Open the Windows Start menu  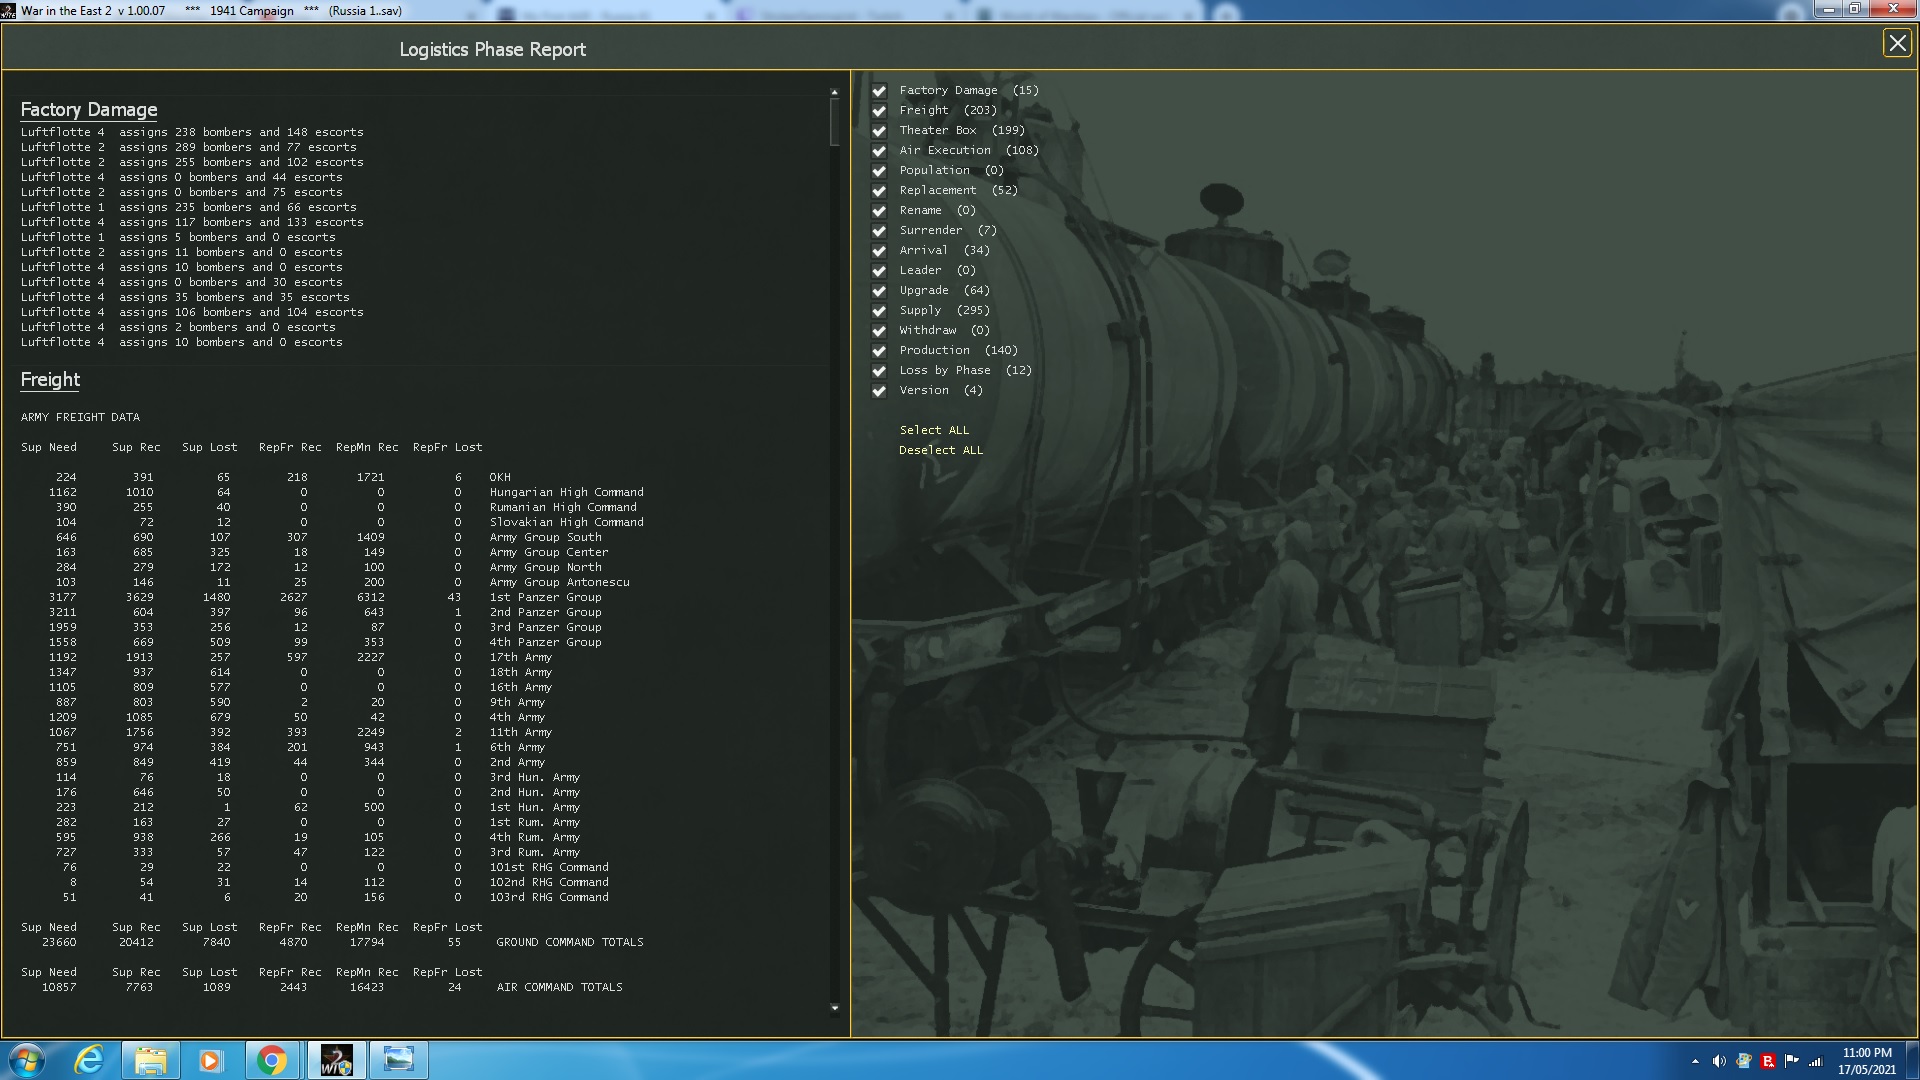coord(27,1060)
